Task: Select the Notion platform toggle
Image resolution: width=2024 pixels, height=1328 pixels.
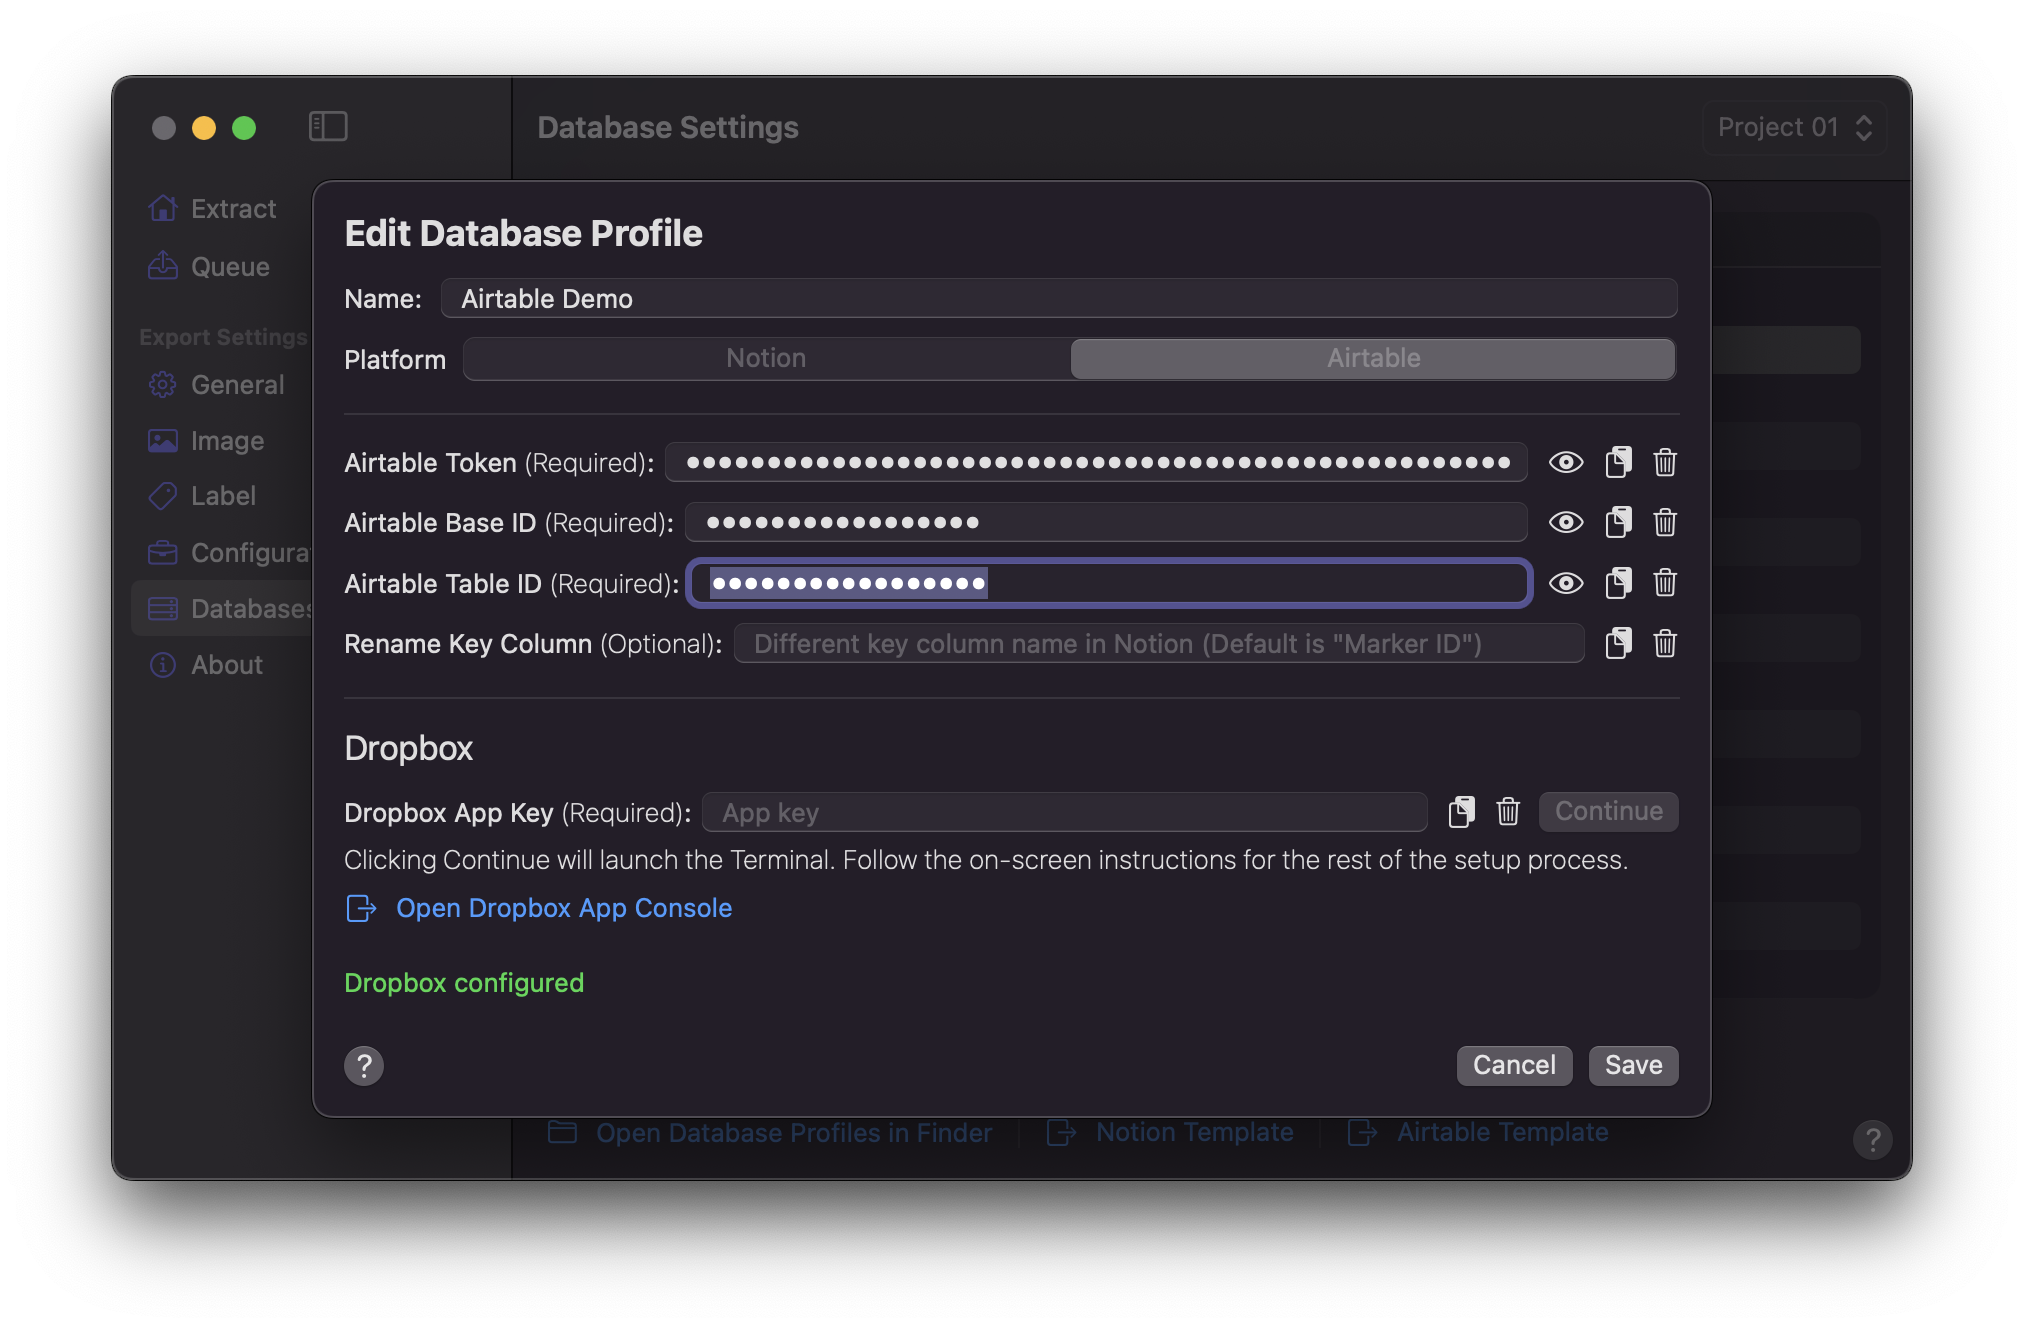Action: tap(765, 357)
